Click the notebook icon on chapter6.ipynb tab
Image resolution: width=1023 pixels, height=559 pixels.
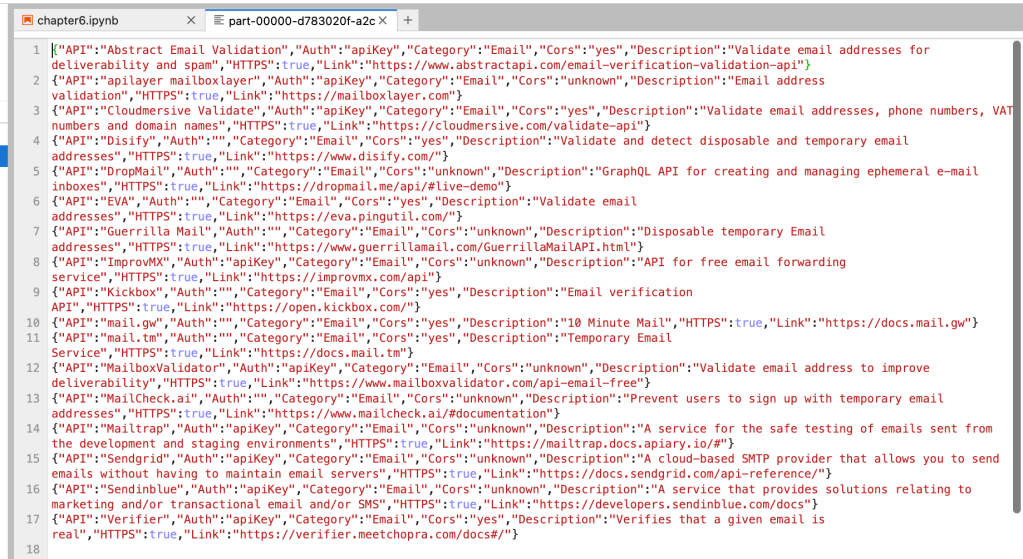[28, 20]
